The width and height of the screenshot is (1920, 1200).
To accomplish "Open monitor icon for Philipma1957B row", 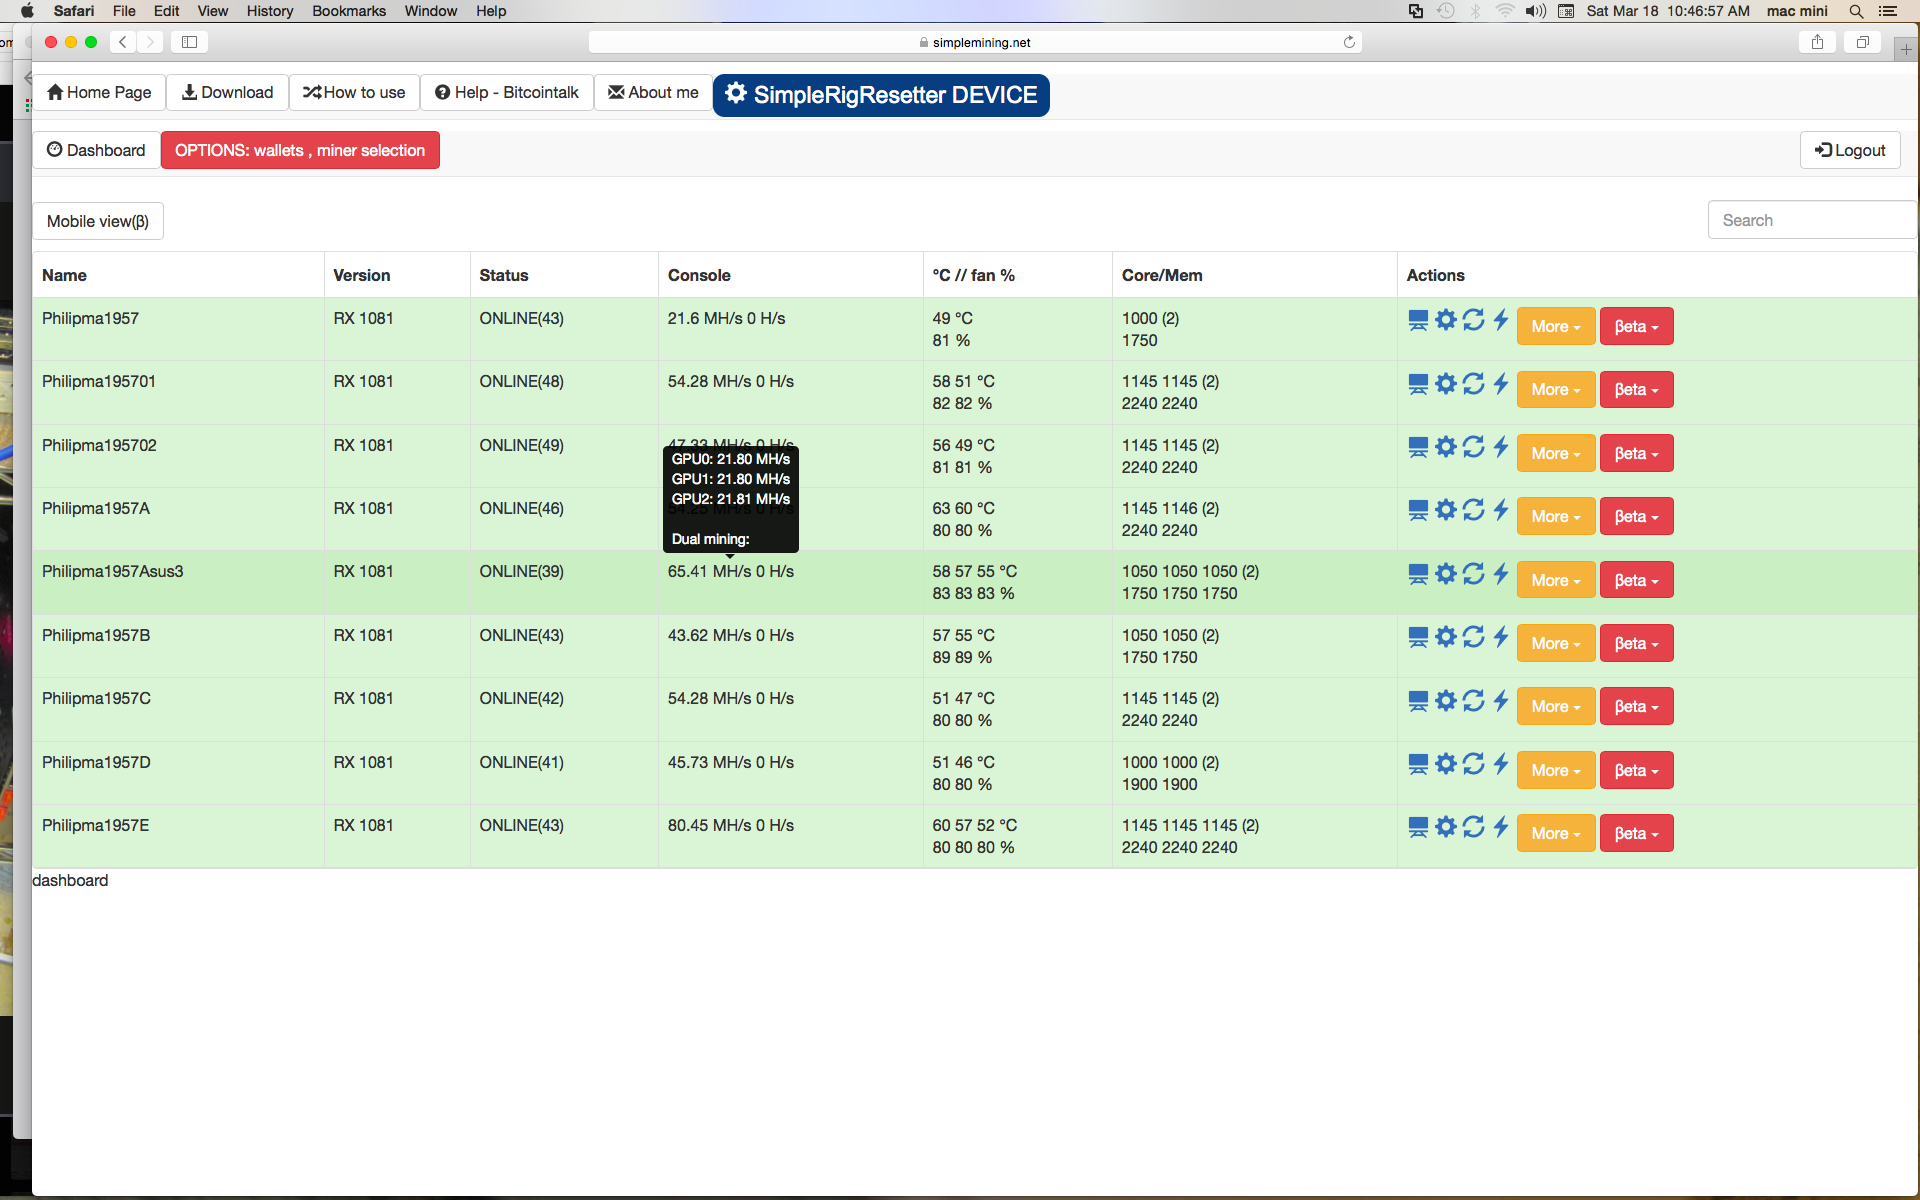I will point(1418,637).
